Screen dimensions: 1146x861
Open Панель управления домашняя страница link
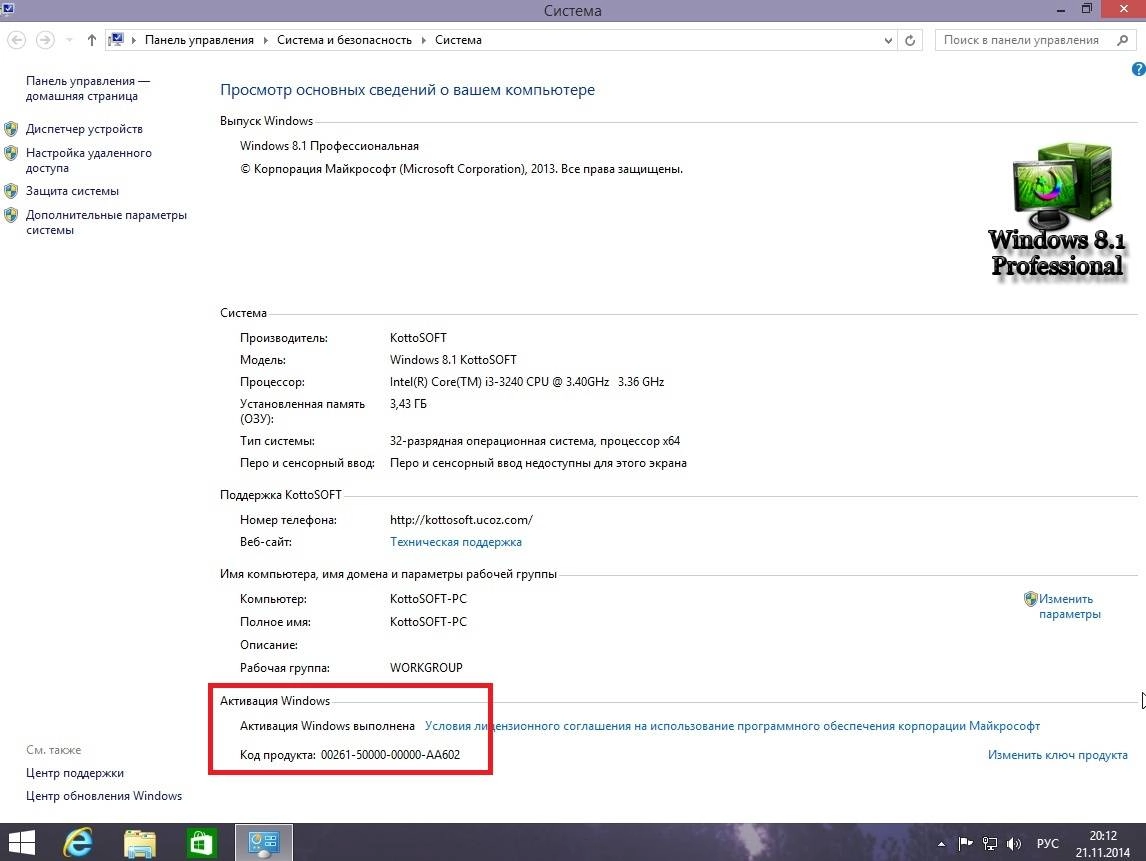pyautogui.click(x=88, y=88)
